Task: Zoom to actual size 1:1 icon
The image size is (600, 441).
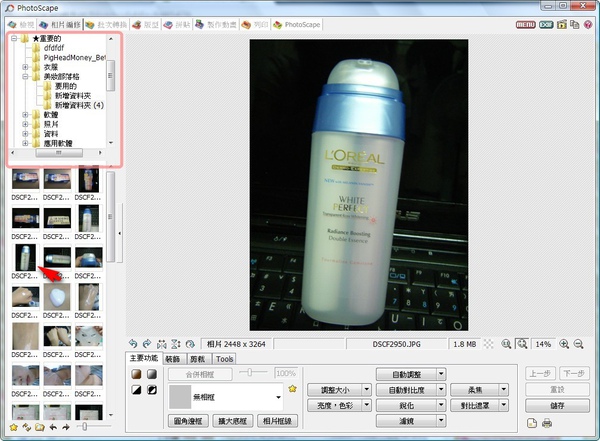Action: tap(506, 344)
